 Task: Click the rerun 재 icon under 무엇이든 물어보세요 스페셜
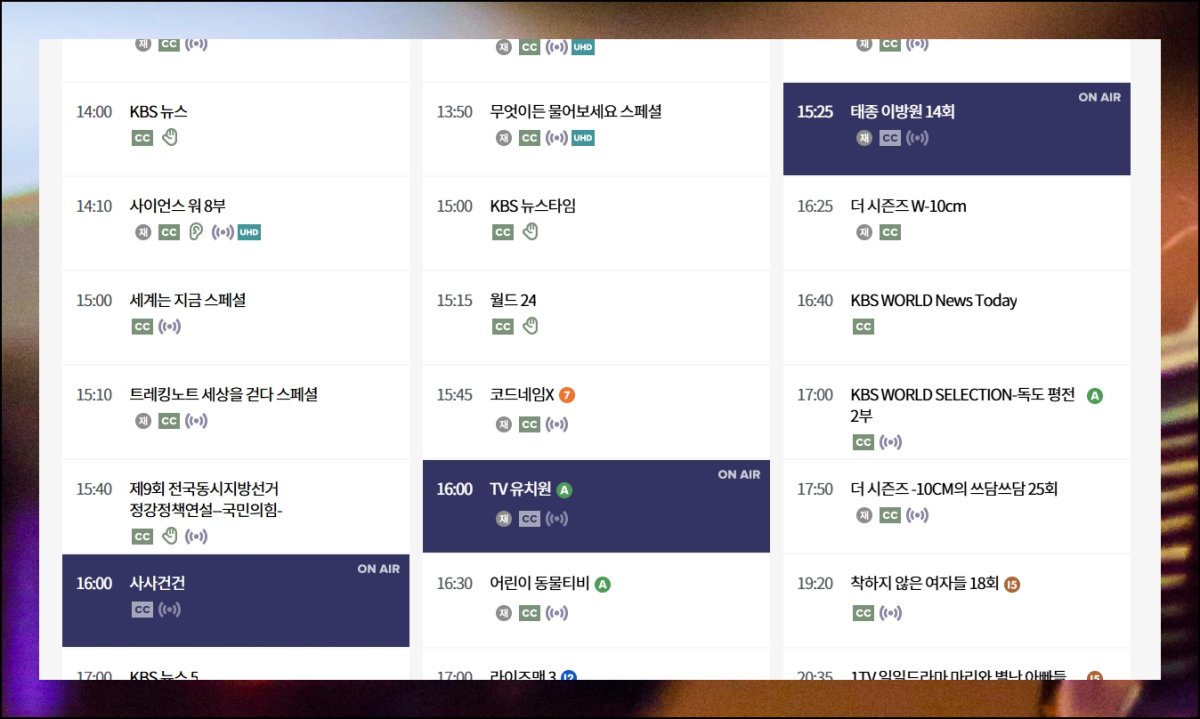click(504, 138)
